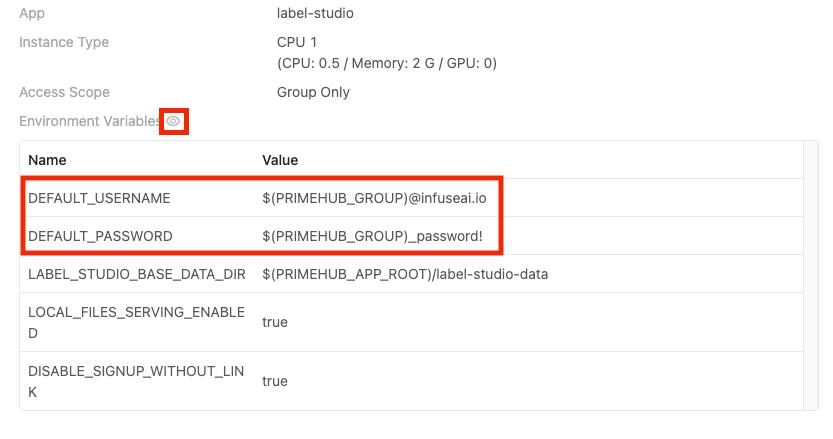Click the Access Scope label
833x439 pixels.
click(x=64, y=92)
